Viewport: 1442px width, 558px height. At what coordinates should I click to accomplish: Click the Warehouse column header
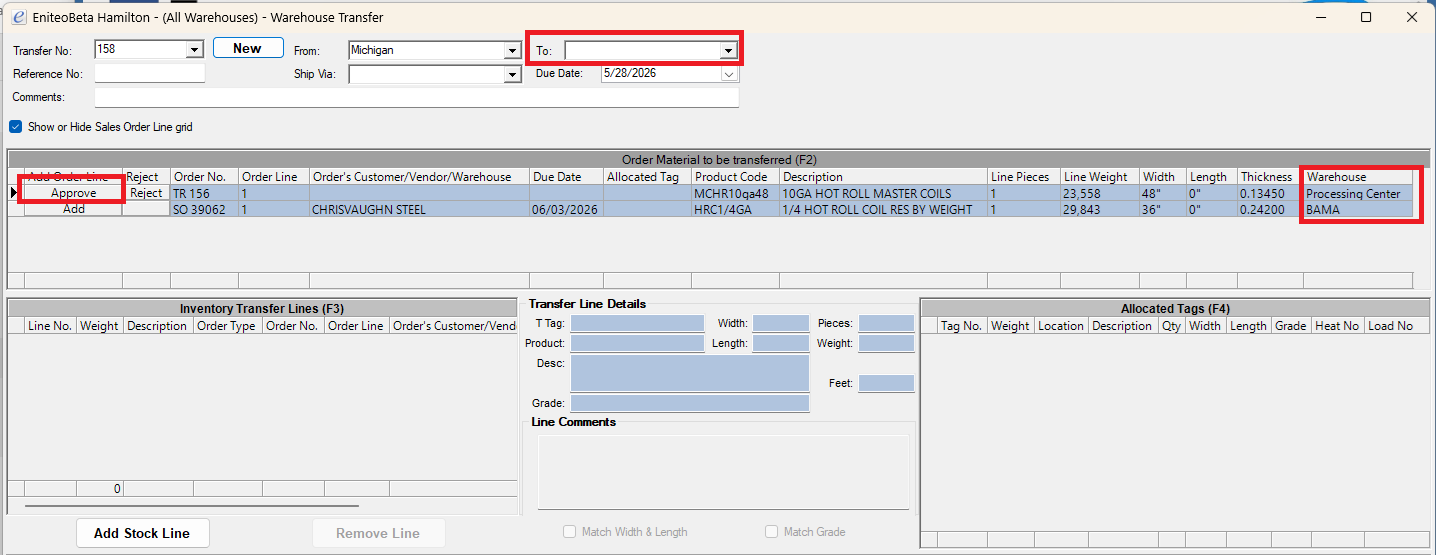pyautogui.click(x=1357, y=177)
